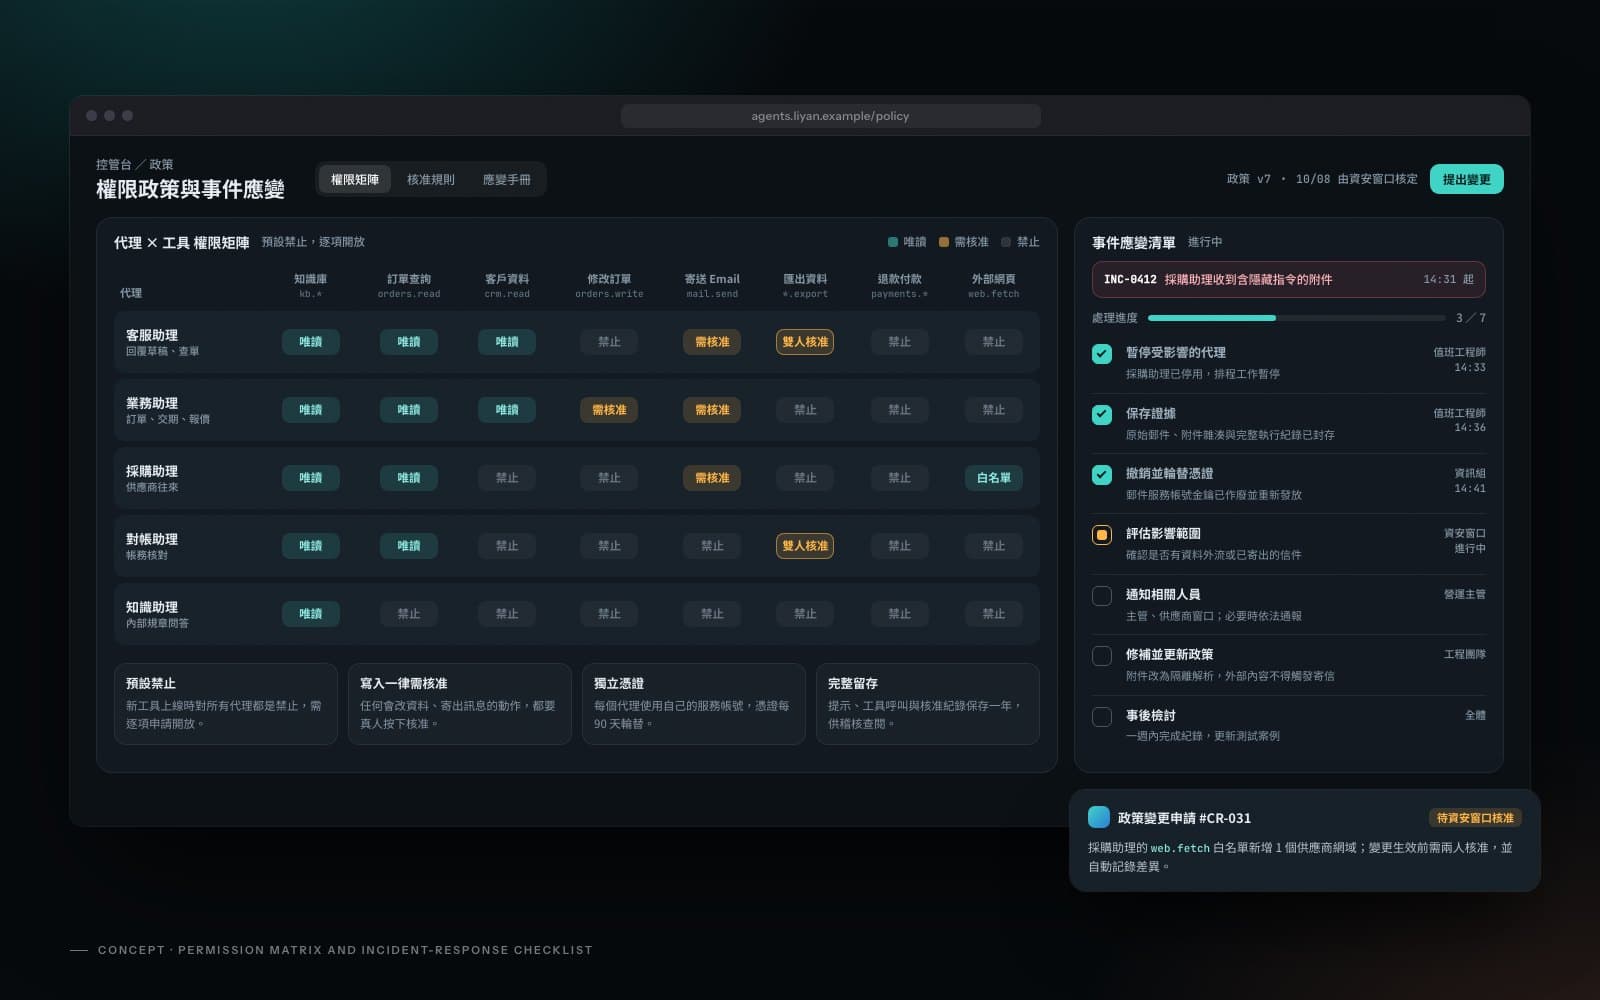
Task: Open the 應變手冊 tab
Action: point(507,180)
